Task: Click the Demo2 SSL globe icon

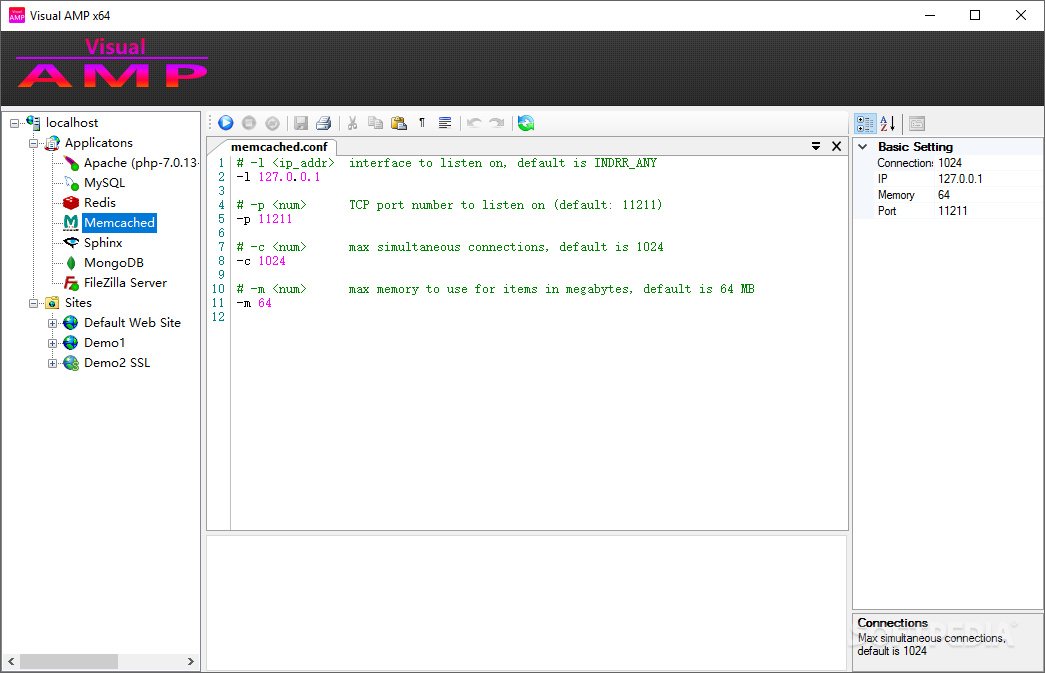Action: (71, 362)
